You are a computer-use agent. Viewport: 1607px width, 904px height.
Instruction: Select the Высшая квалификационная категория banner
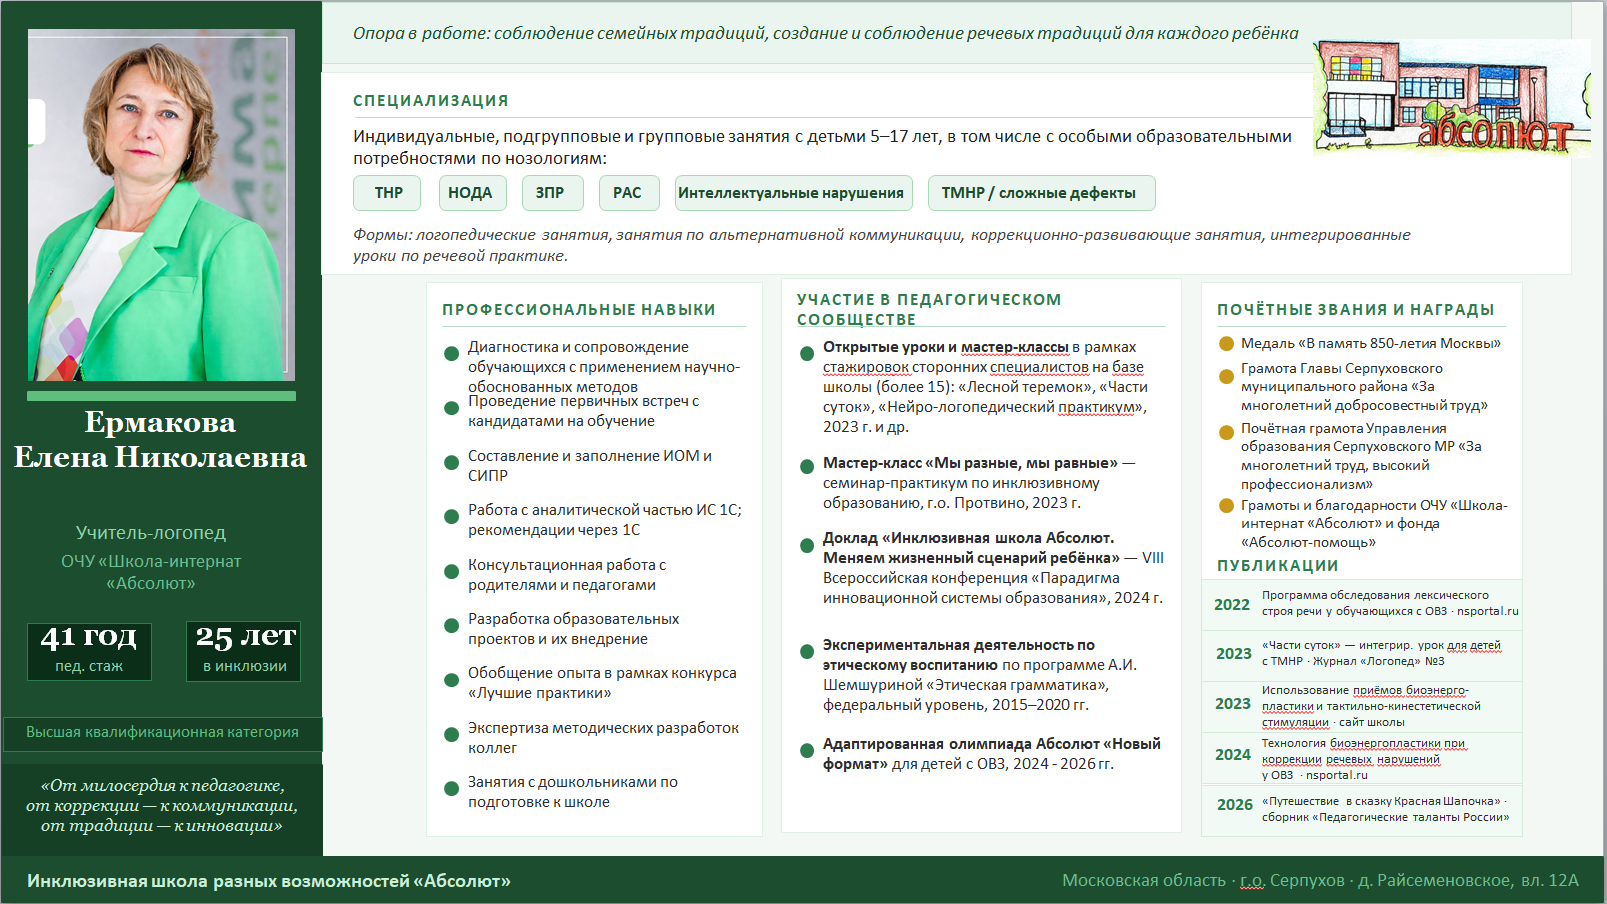162,733
